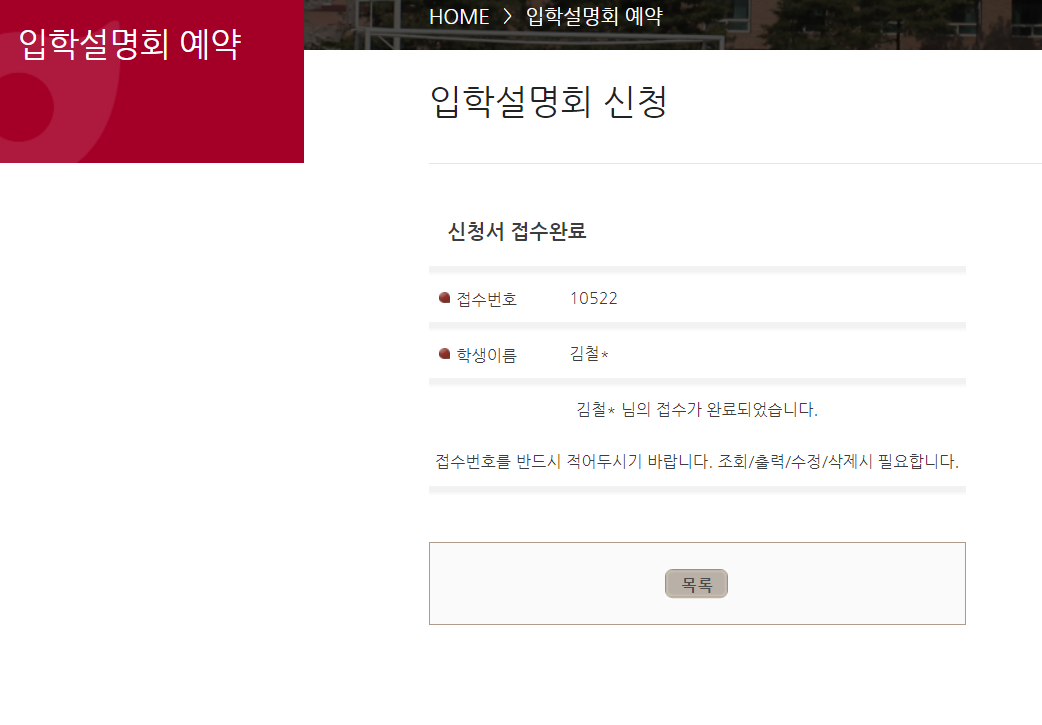Click the 접수가 완료되었습니다 confirmation message

[x=697, y=410]
